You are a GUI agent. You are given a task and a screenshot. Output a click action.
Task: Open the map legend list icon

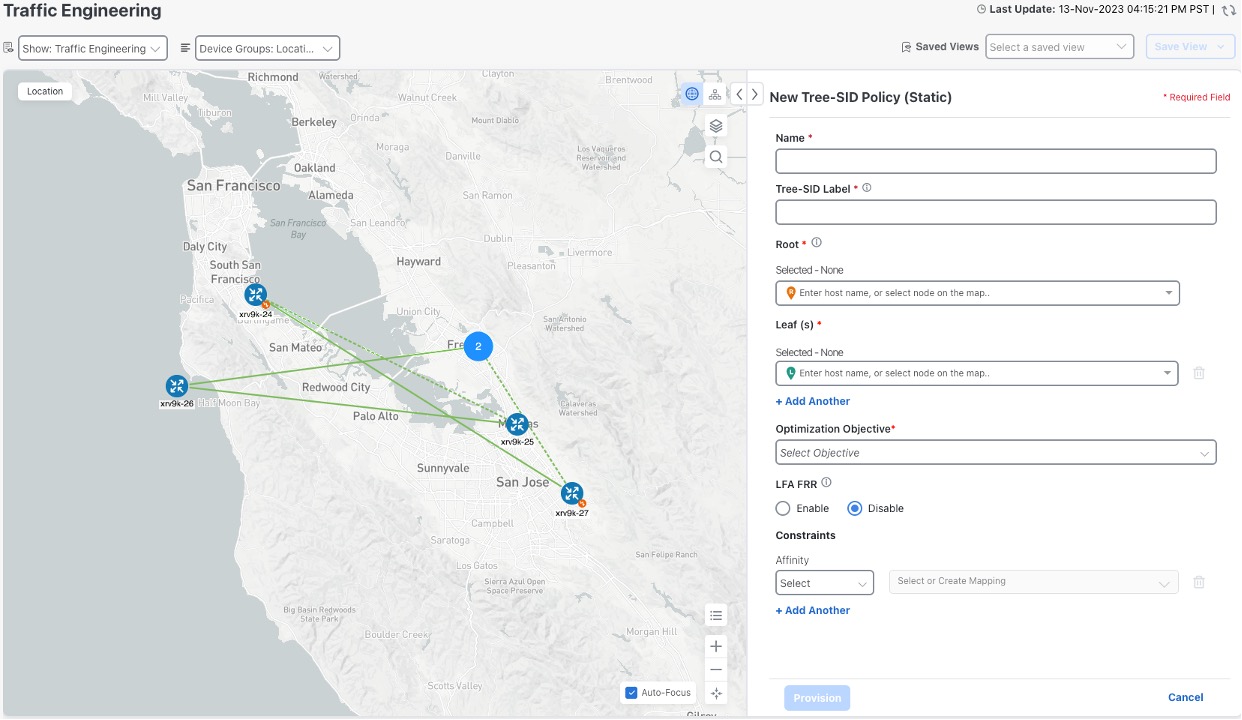[x=715, y=615]
